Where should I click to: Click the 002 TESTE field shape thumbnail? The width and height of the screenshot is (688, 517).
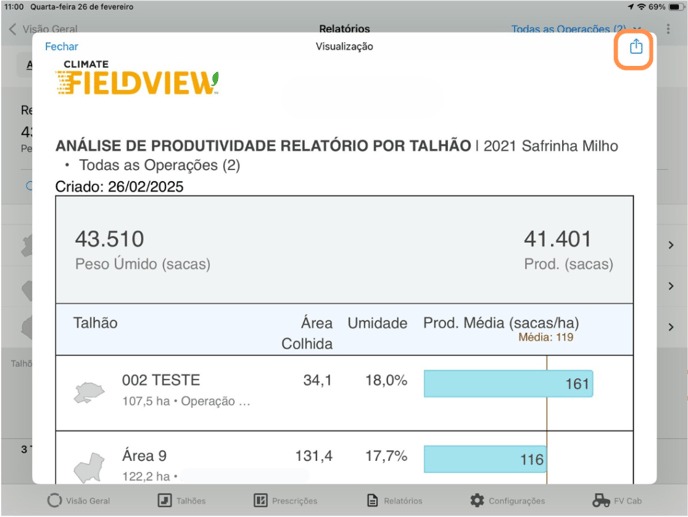point(90,392)
